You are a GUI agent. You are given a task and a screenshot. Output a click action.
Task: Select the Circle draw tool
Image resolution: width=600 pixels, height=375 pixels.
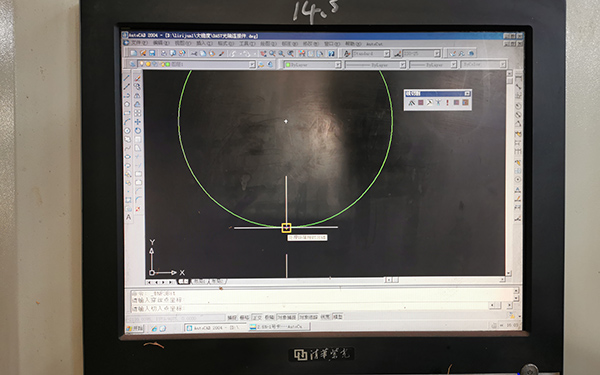127,130
